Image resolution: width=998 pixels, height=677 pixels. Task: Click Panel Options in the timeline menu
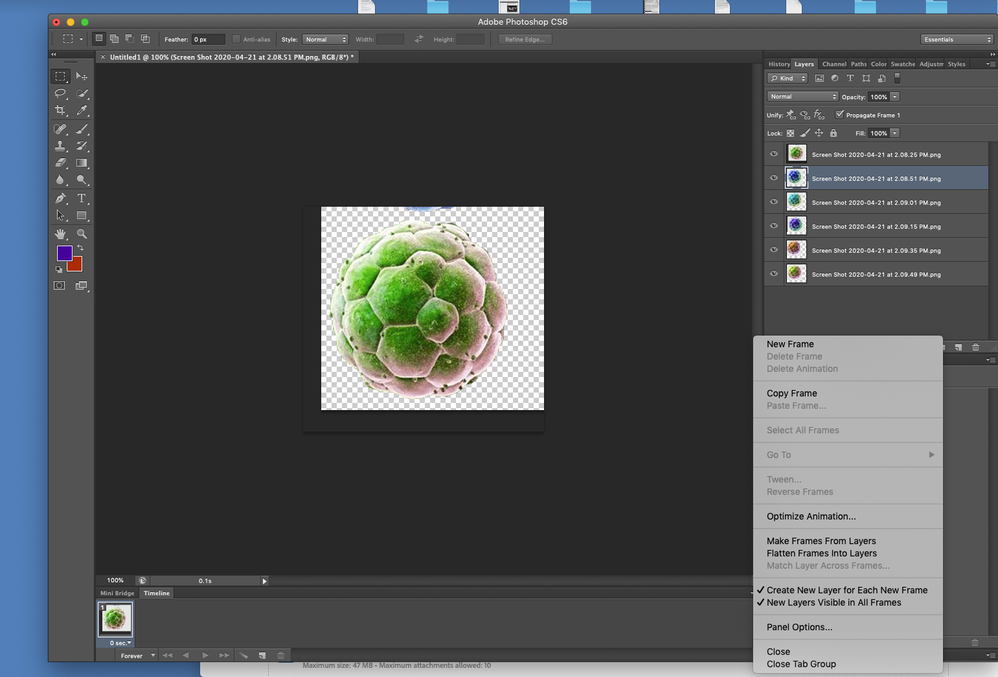799,627
